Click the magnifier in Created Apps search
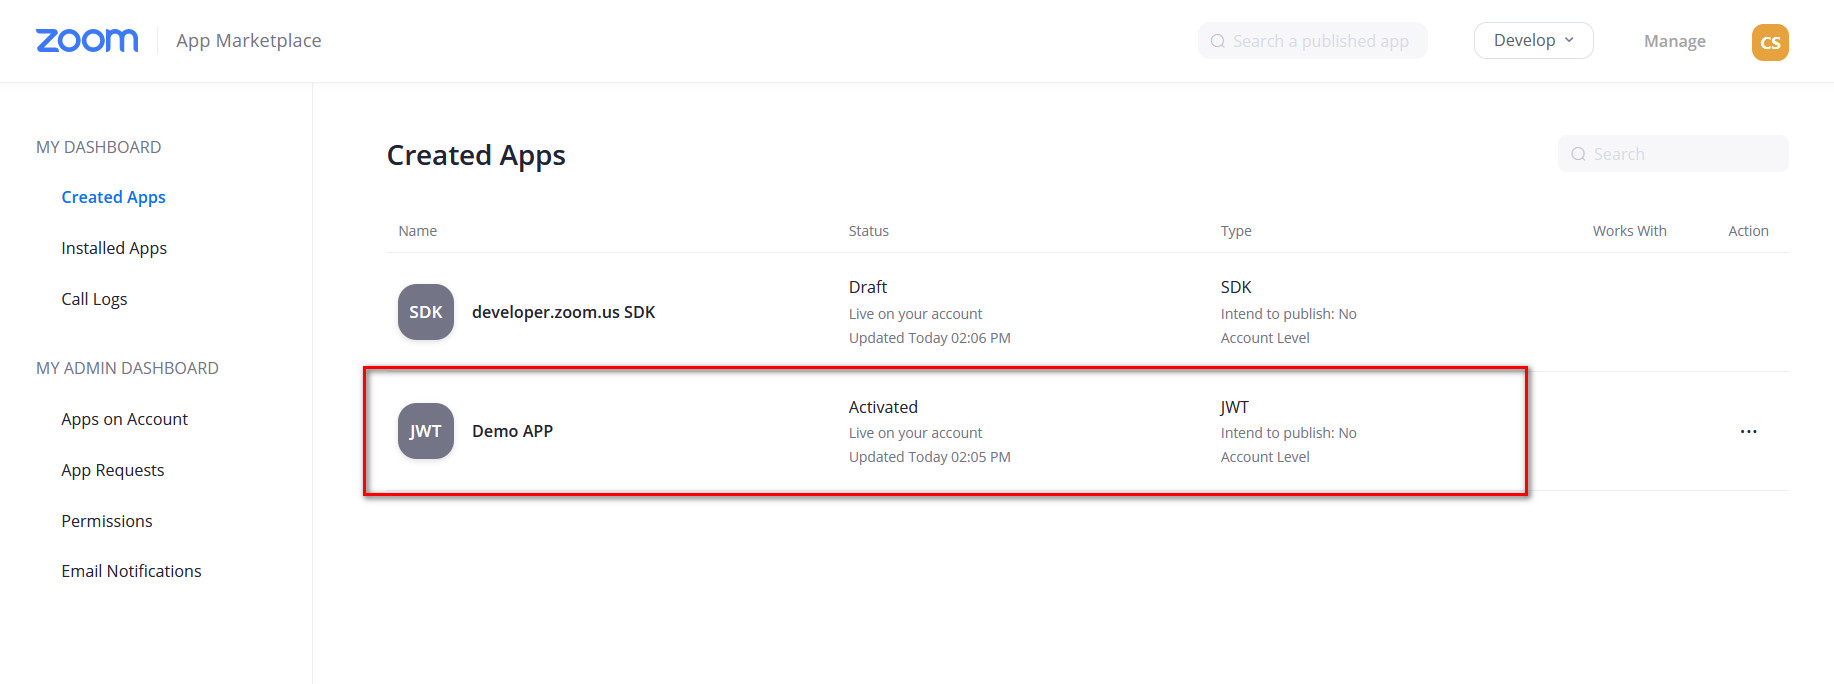The image size is (1834, 684). coord(1578,154)
